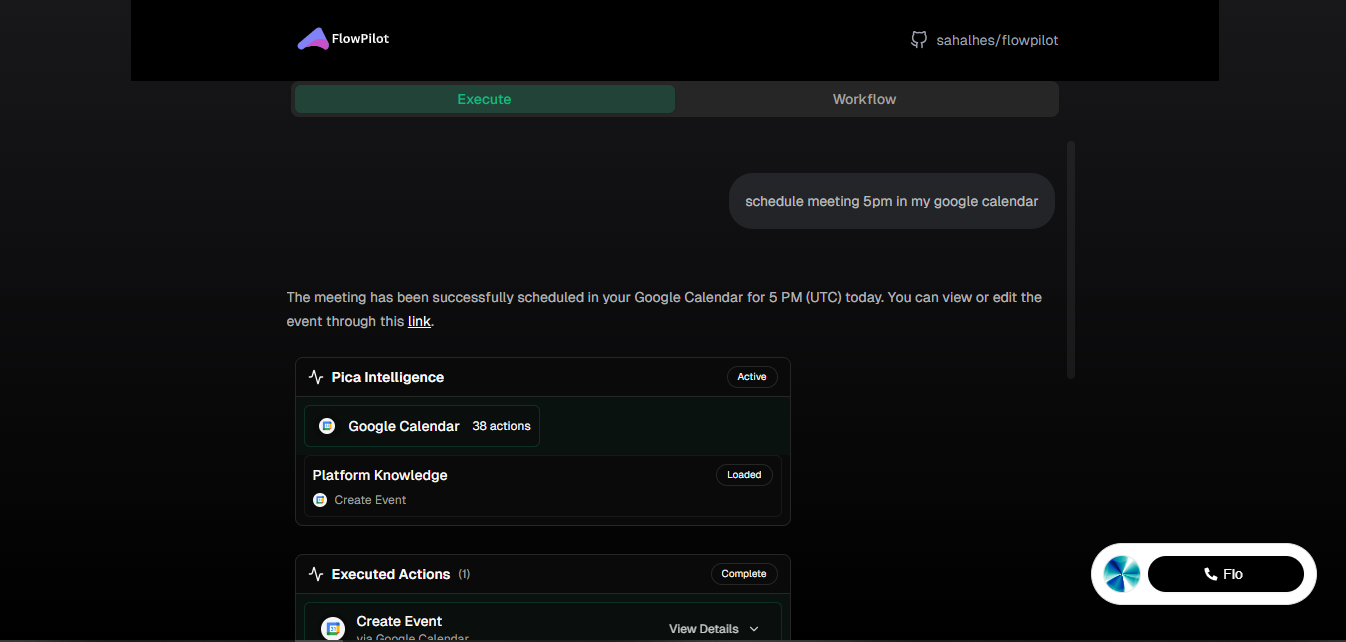This screenshot has height=642, width=1346.
Task: Click the phone icon on Flo button
Action: 1211,574
